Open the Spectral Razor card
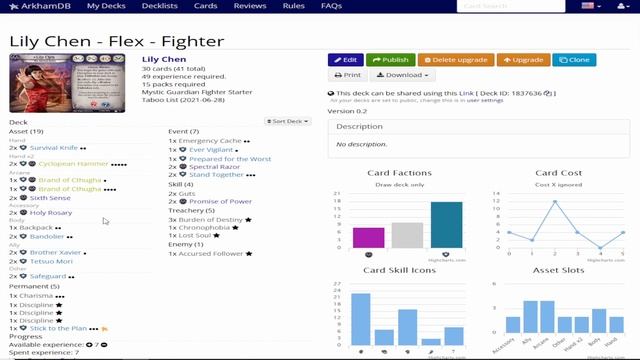 (x=215, y=167)
